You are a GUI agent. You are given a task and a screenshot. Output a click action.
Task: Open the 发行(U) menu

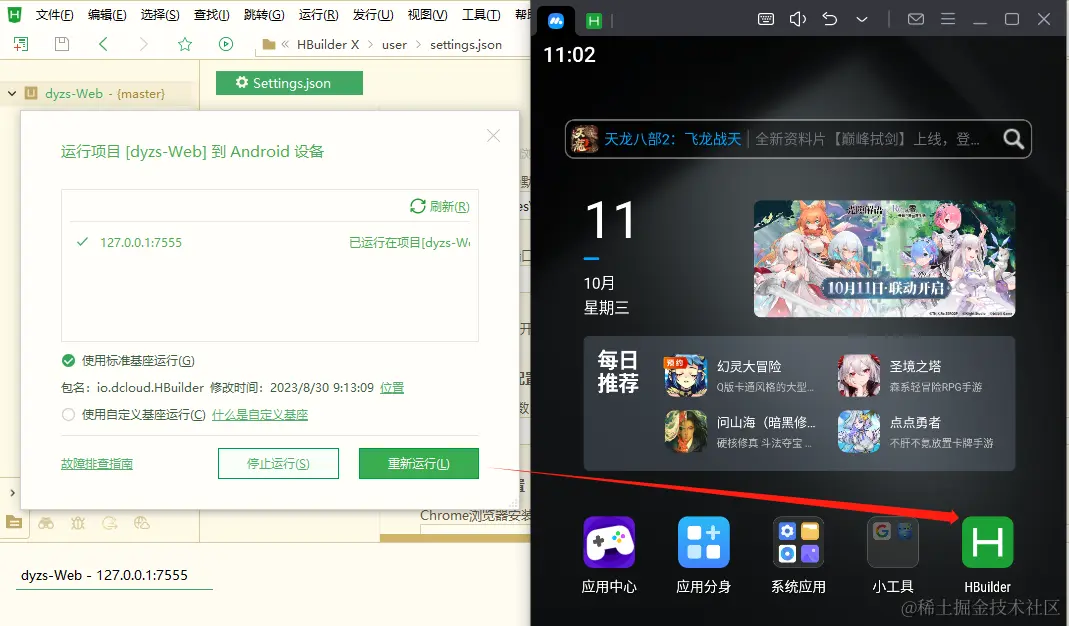[373, 14]
